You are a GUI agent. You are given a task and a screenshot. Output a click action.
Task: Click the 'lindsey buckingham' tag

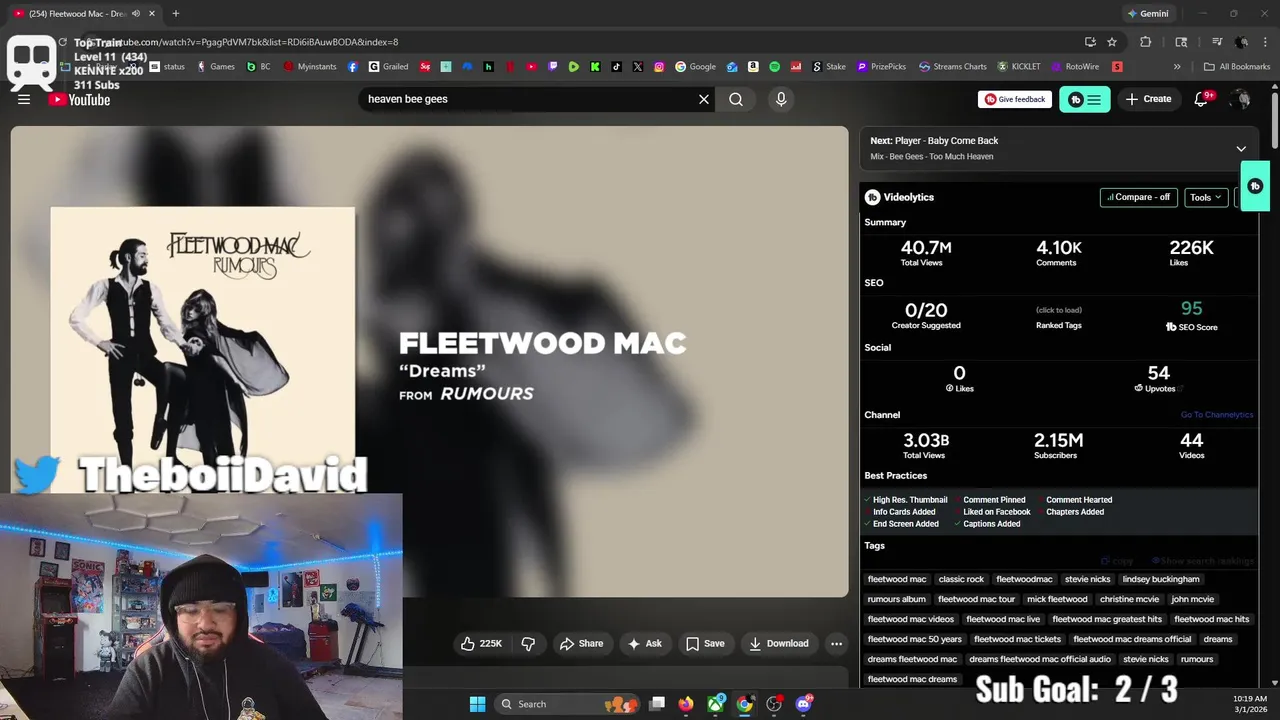tap(1160, 579)
